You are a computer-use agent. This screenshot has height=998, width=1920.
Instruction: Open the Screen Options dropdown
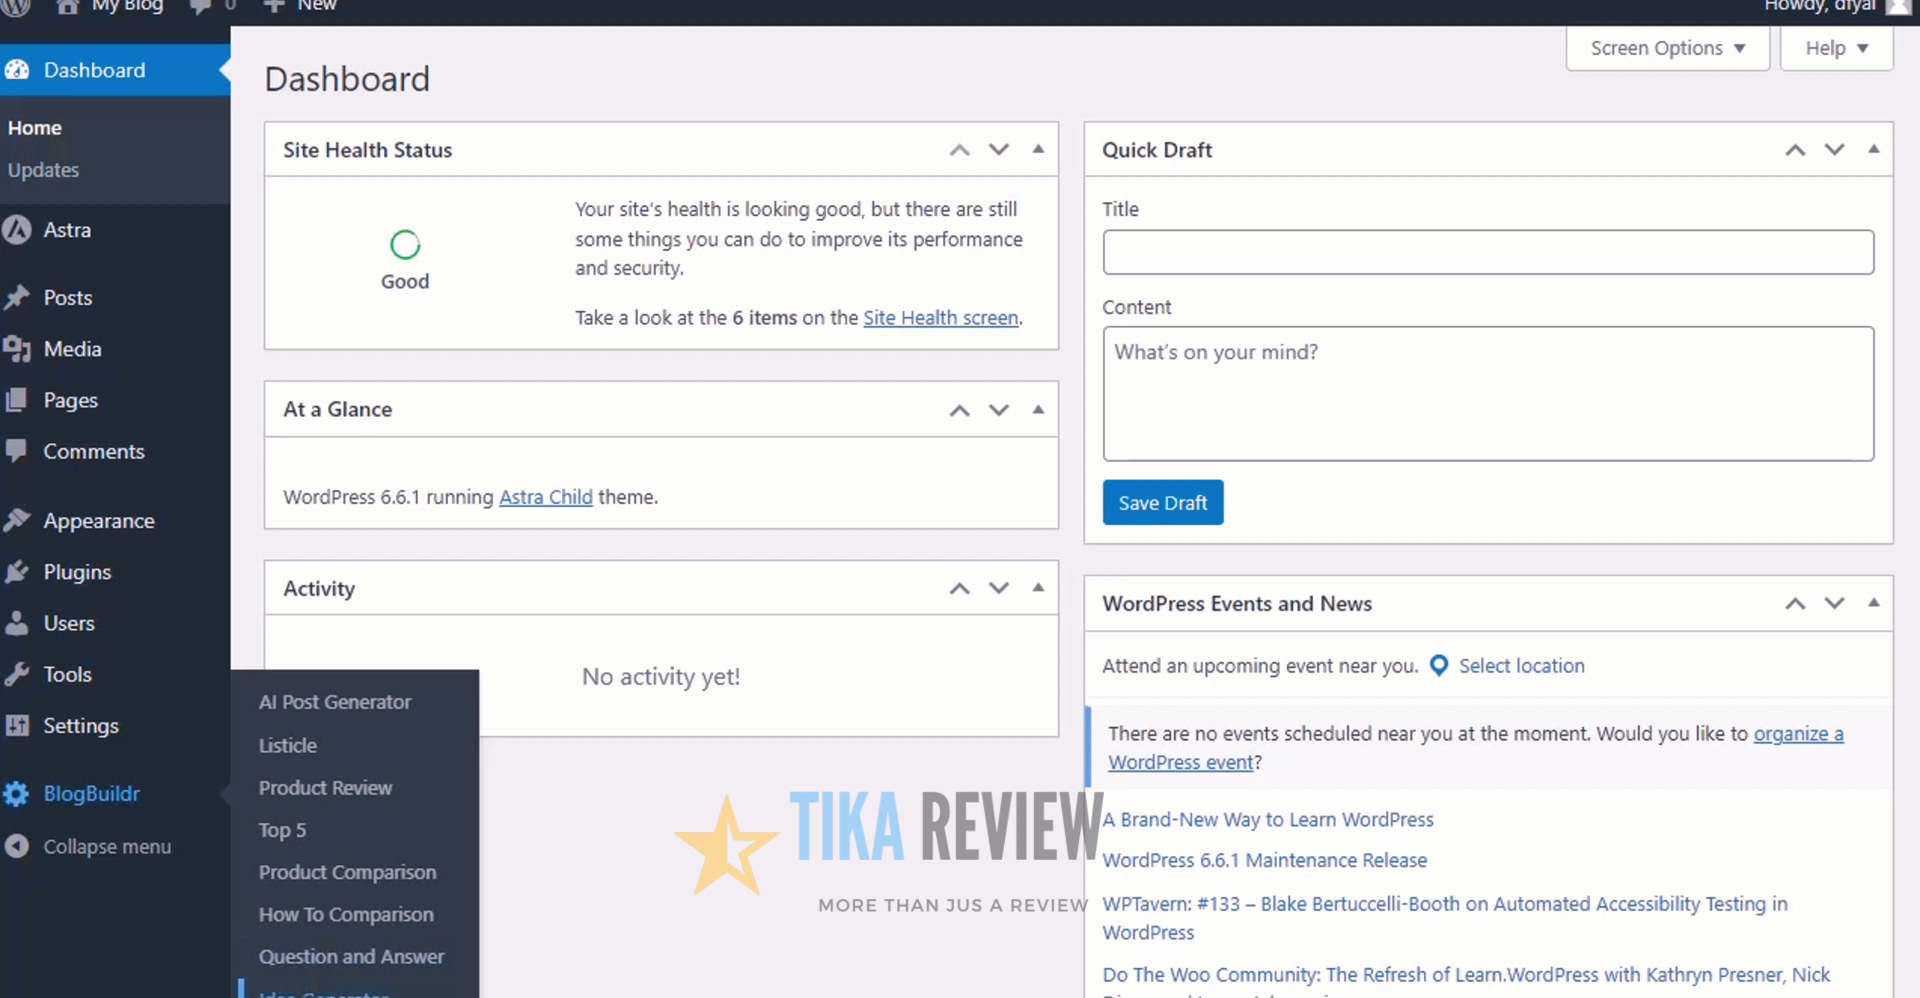(x=1668, y=48)
